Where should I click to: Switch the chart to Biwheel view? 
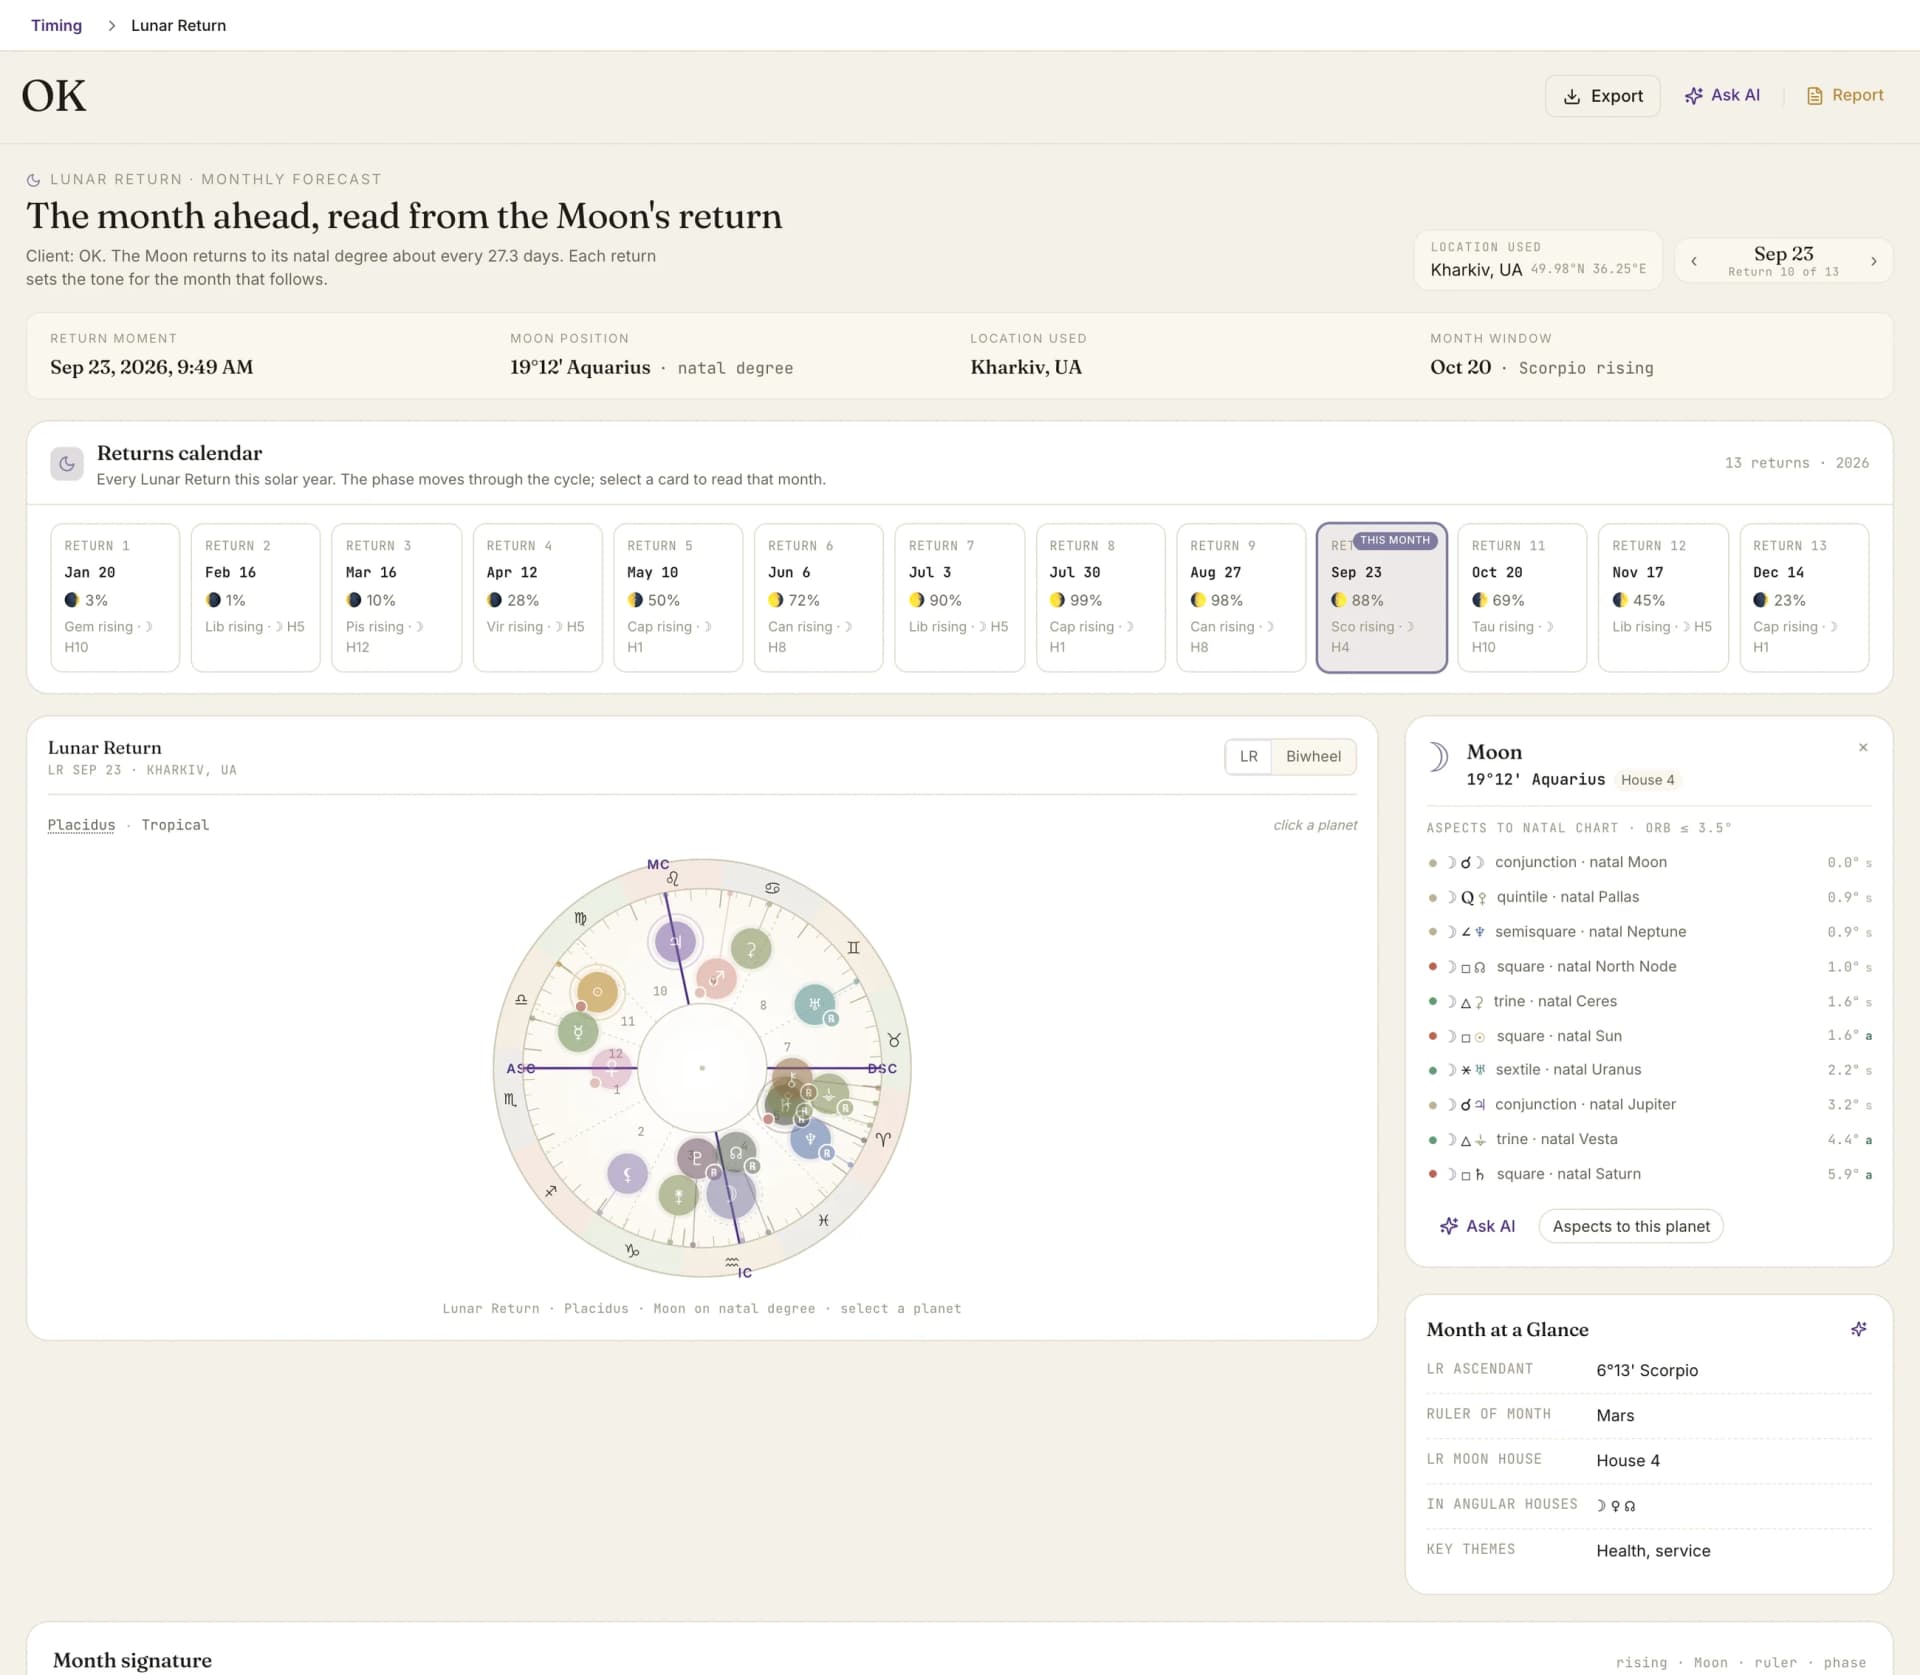coord(1313,756)
